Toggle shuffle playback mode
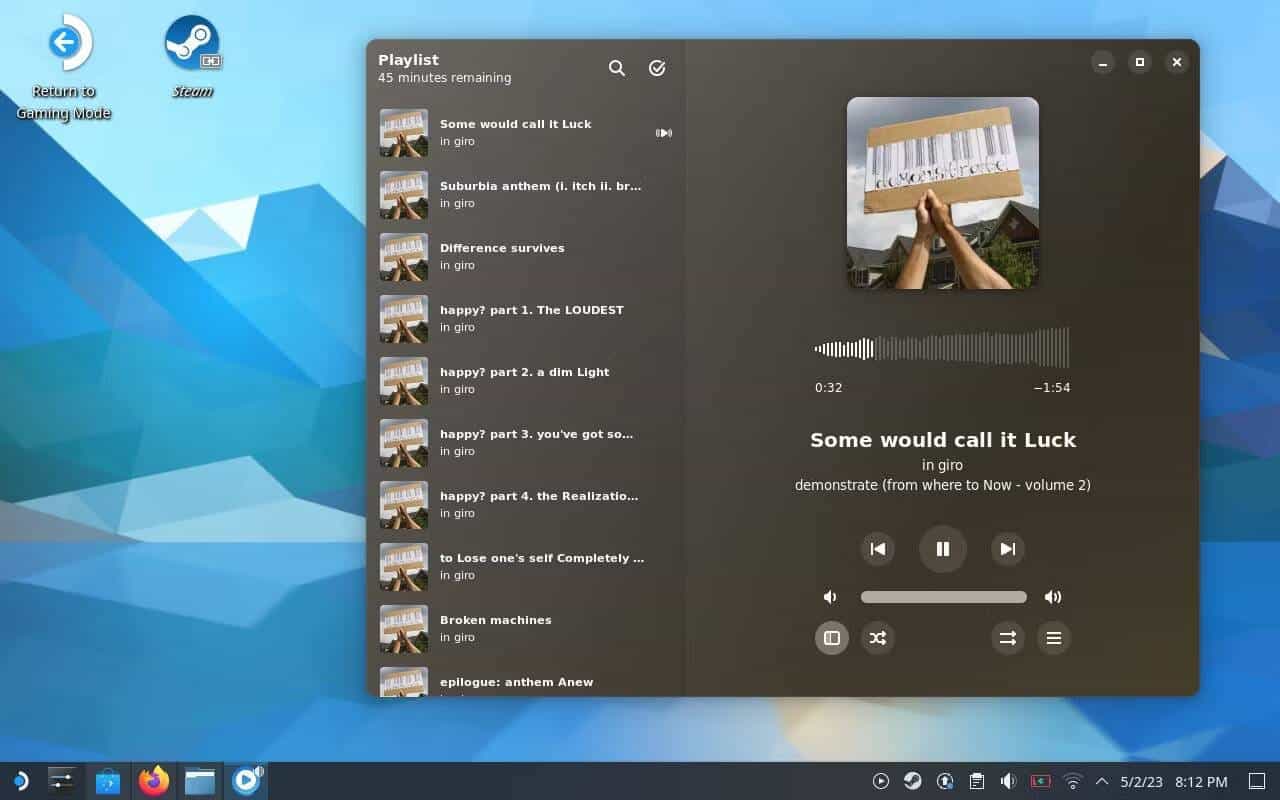 877,638
